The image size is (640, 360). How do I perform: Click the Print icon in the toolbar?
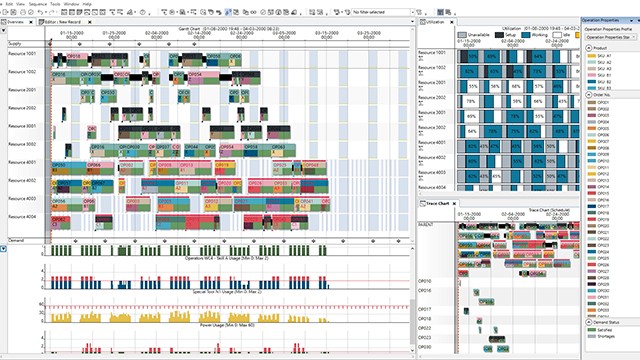(23, 12)
